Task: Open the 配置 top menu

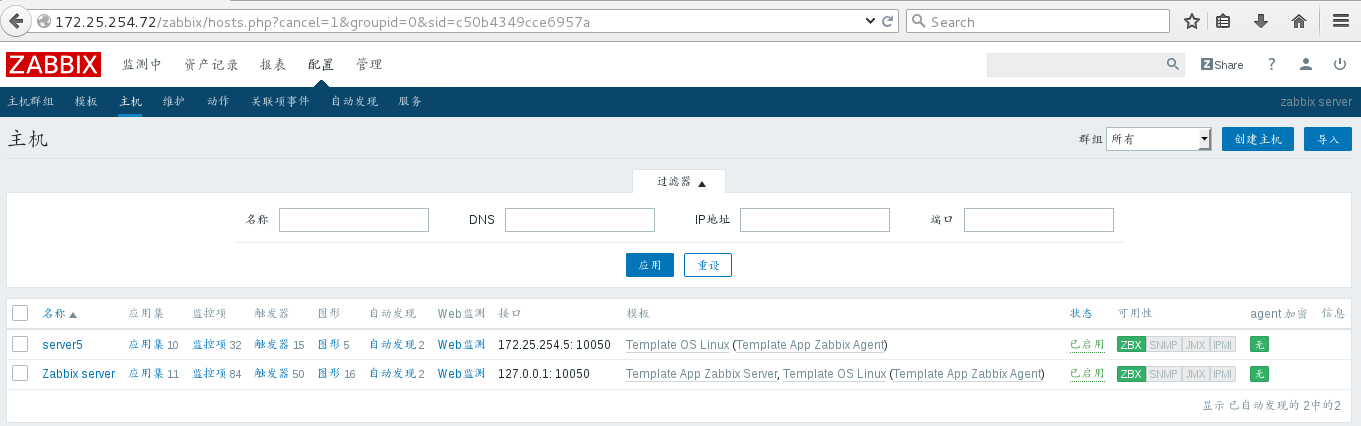Action: (321, 65)
